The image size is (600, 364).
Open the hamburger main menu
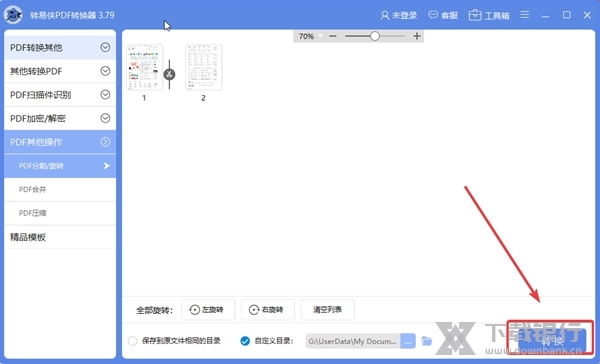(525, 15)
